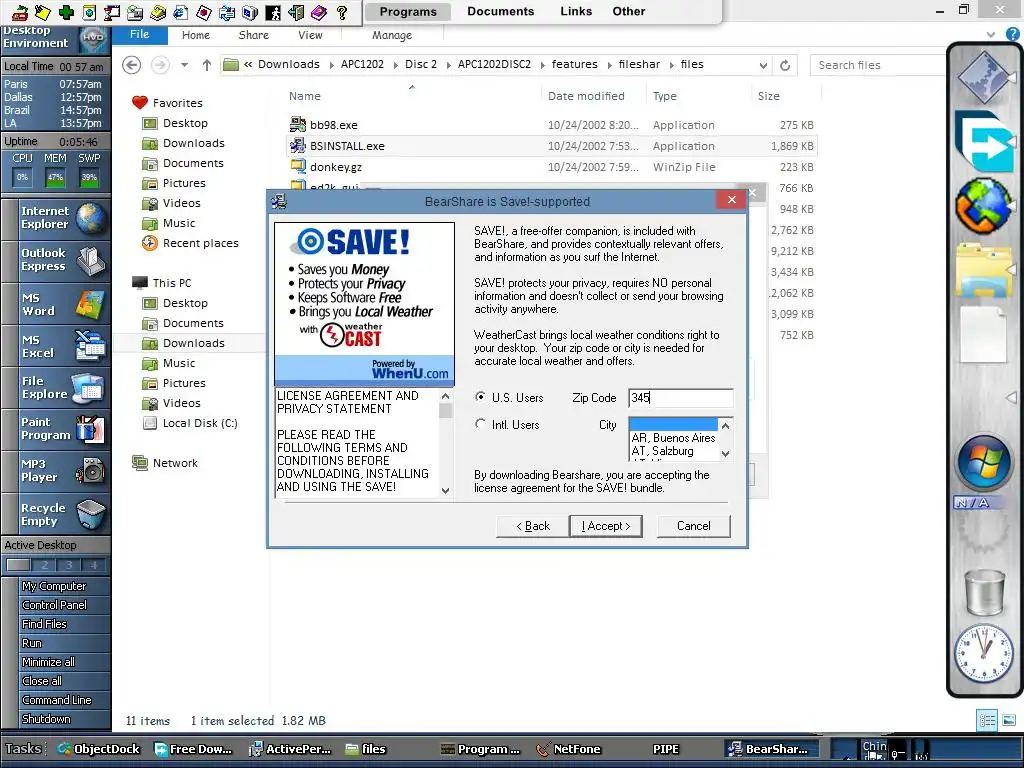Click the NetFone taskbar button

tap(568, 749)
